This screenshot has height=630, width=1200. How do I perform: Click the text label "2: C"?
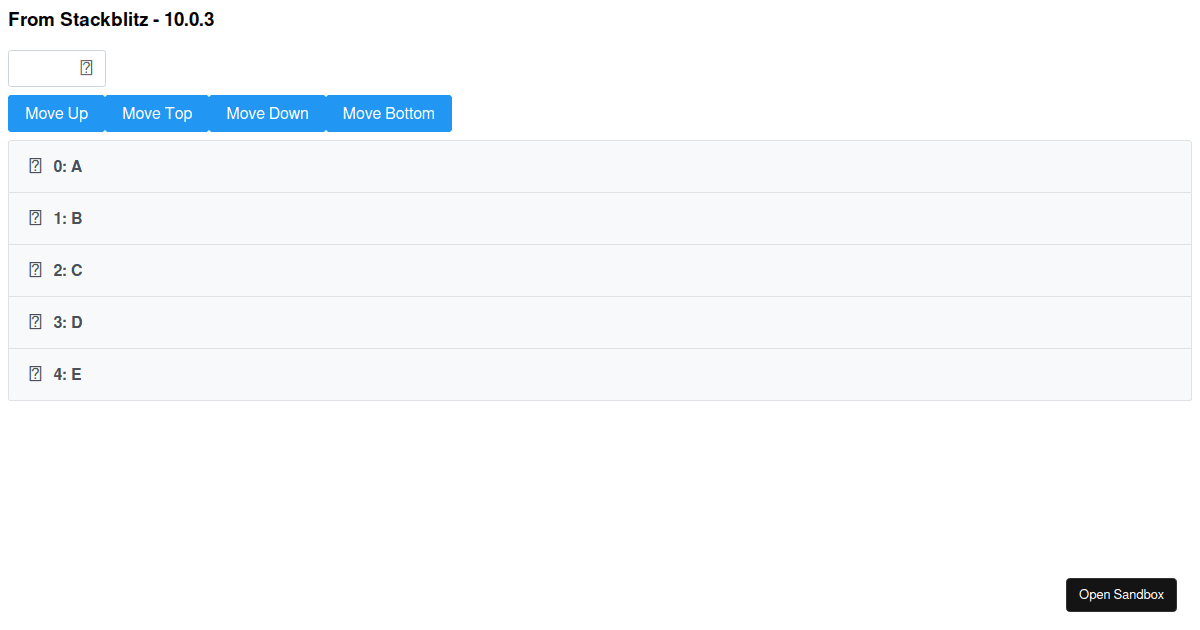pyautogui.click(x=67, y=270)
